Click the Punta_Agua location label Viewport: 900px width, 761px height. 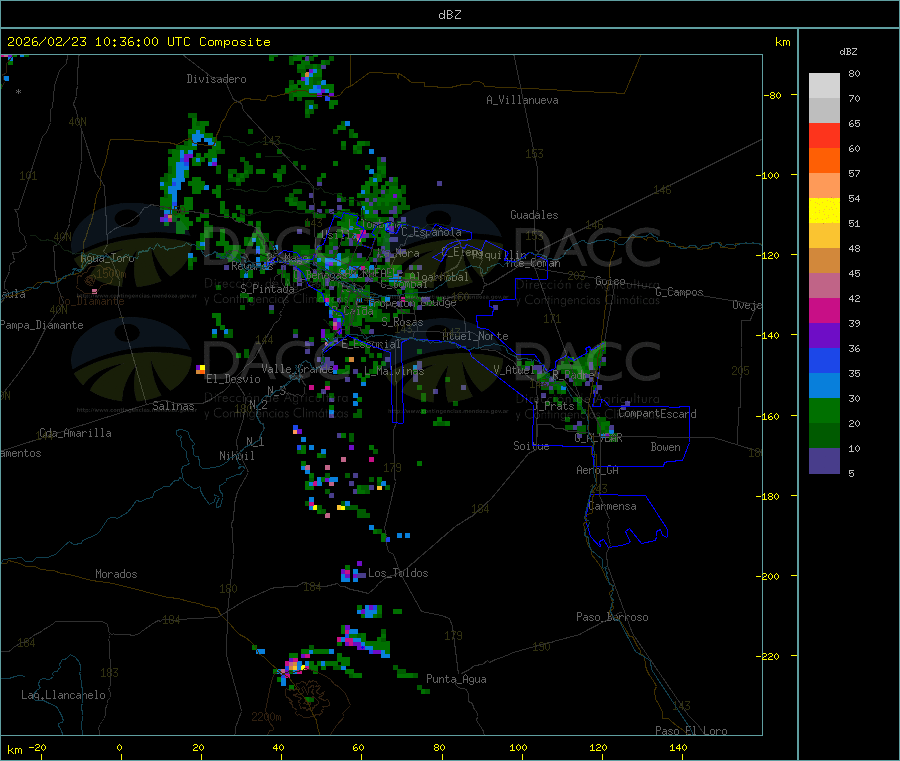[456, 679]
